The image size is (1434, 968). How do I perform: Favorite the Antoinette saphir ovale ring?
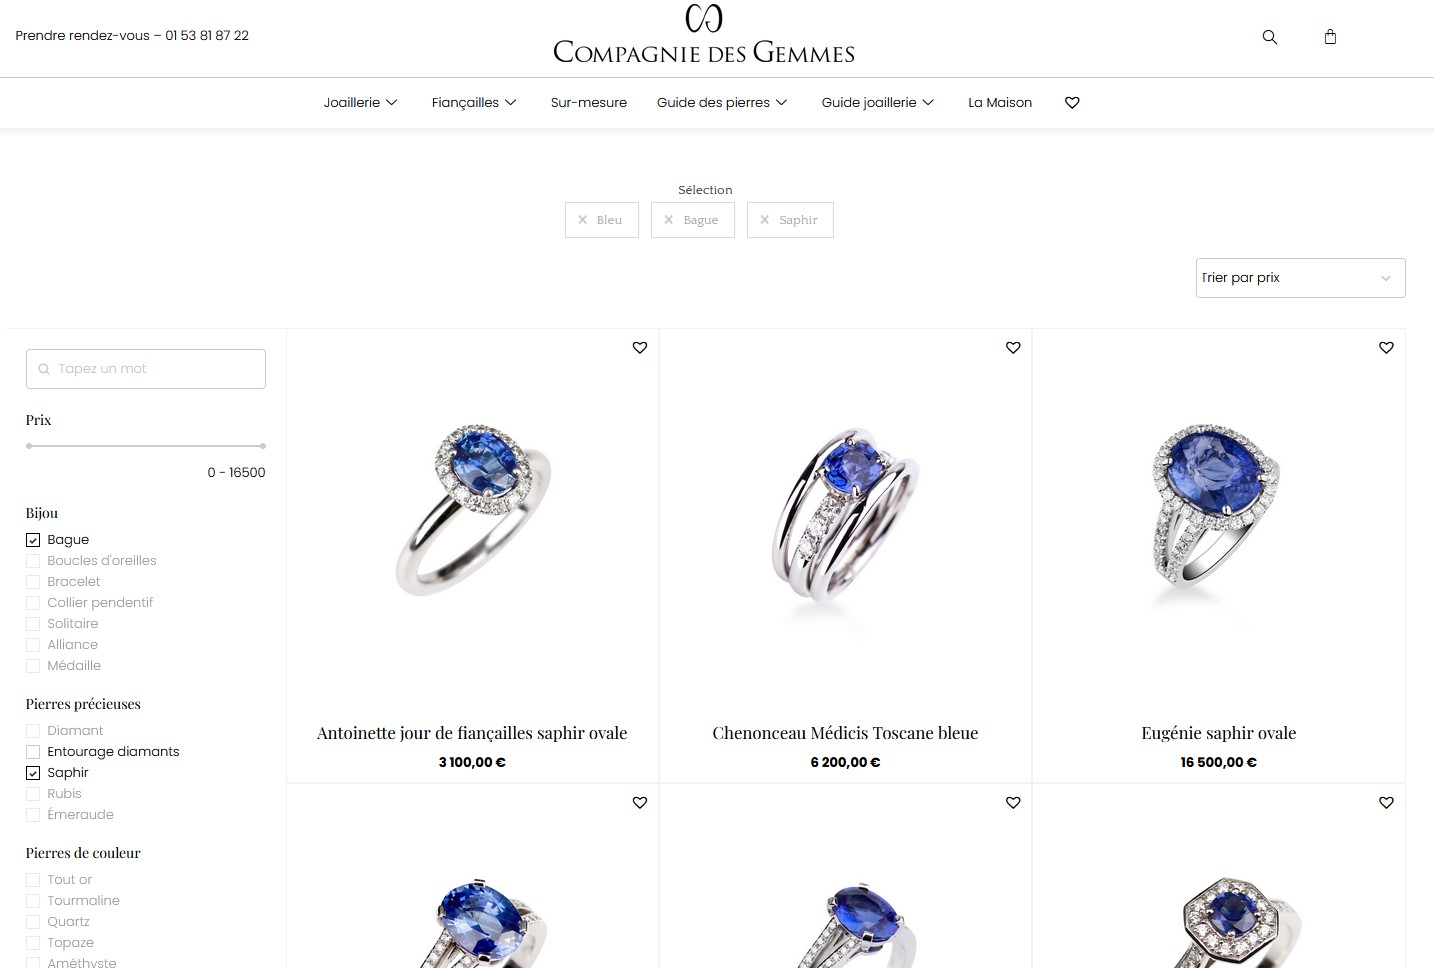point(640,347)
